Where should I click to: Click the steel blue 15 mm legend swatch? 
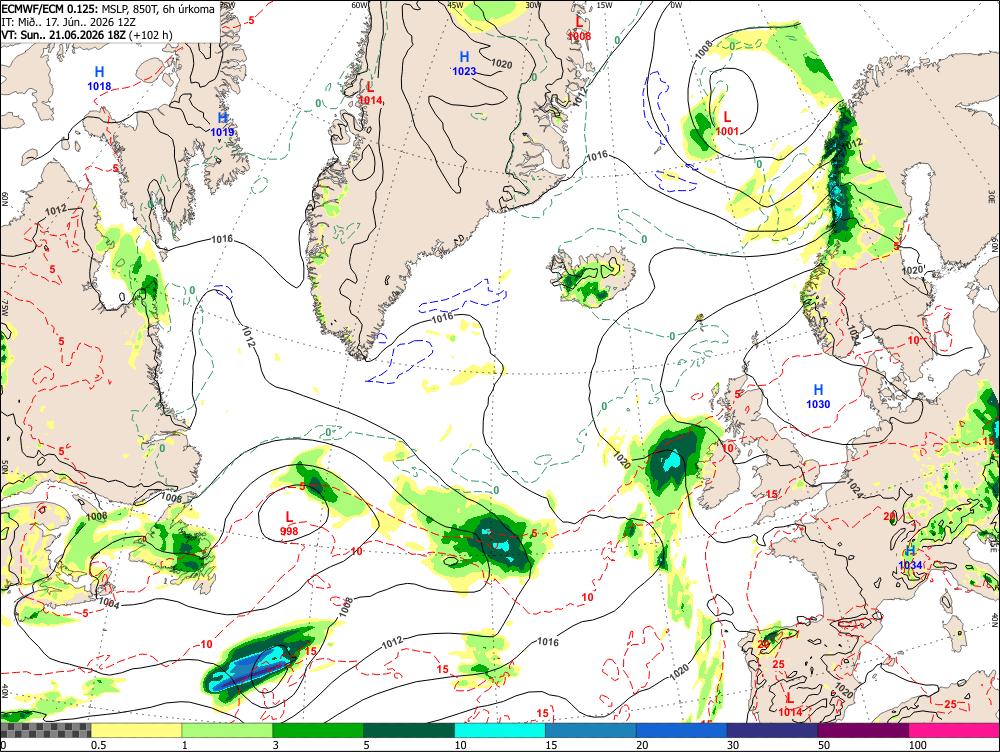tap(591, 730)
